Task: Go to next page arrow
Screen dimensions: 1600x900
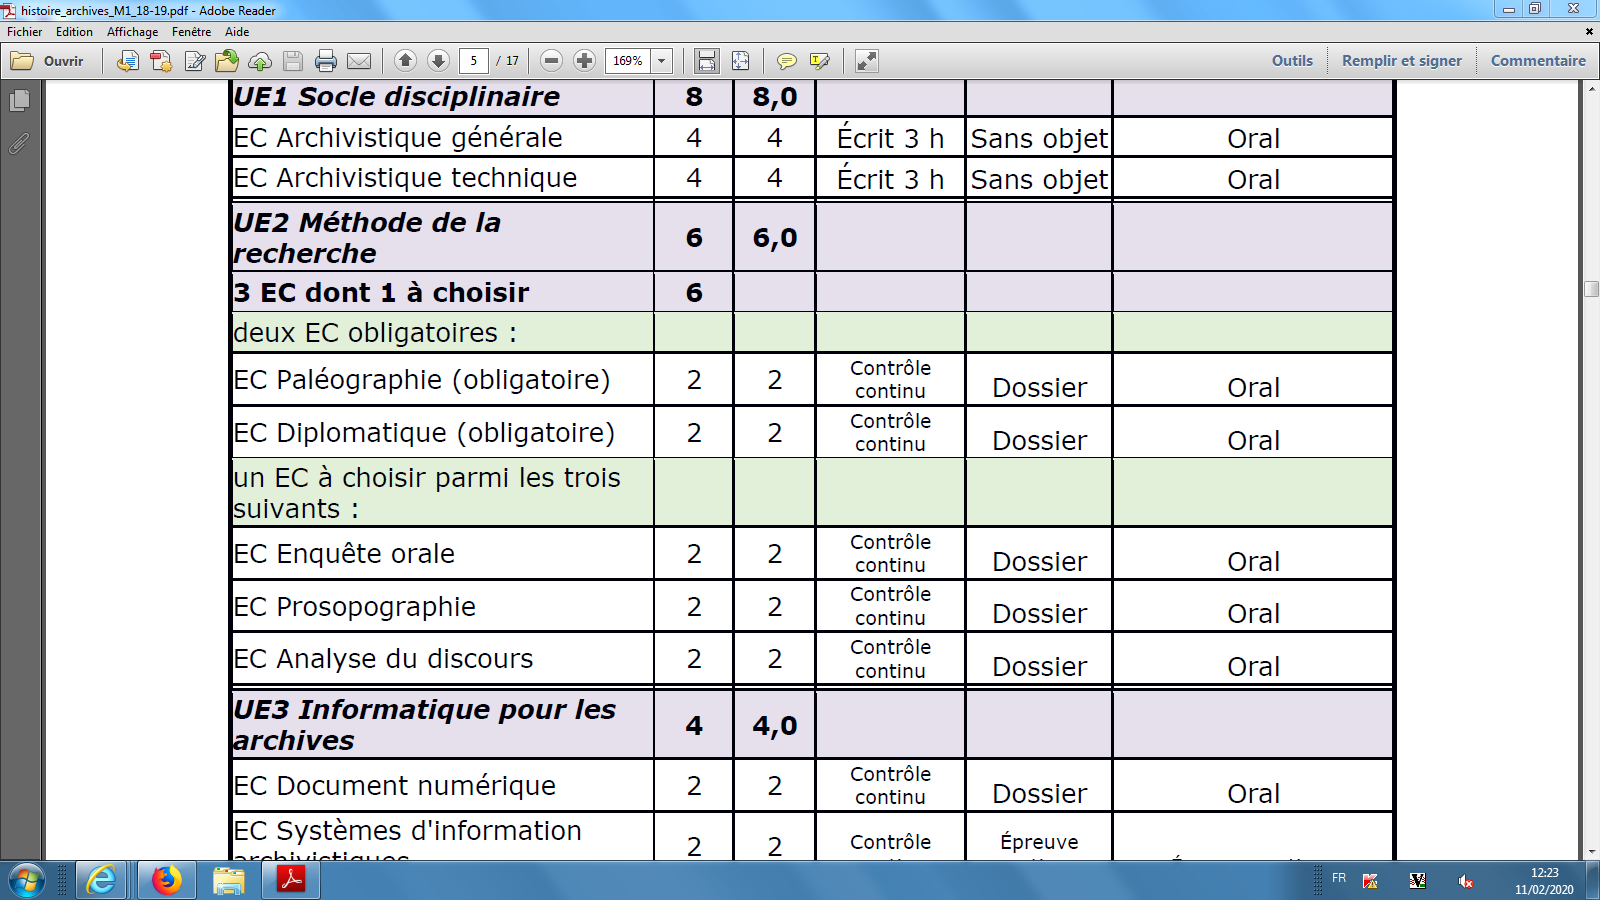Action: tap(438, 61)
